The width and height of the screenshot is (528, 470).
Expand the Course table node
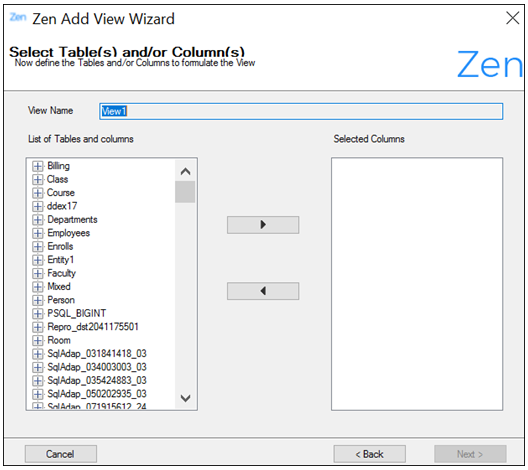38,193
